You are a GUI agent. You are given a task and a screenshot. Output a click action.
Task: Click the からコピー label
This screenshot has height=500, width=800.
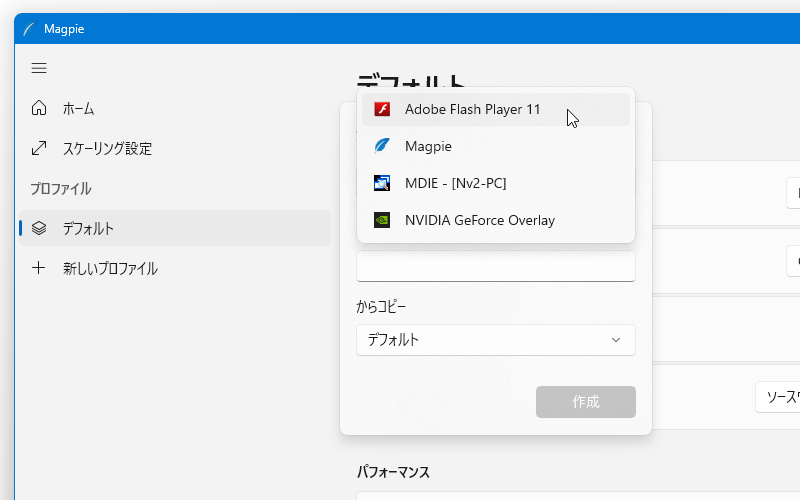pos(381,307)
